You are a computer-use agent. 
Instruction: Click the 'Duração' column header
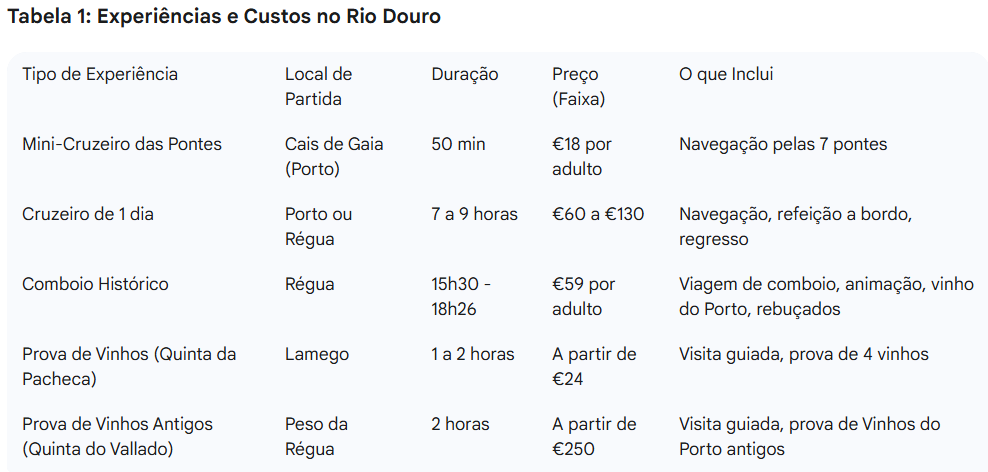pyautogui.click(x=465, y=74)
